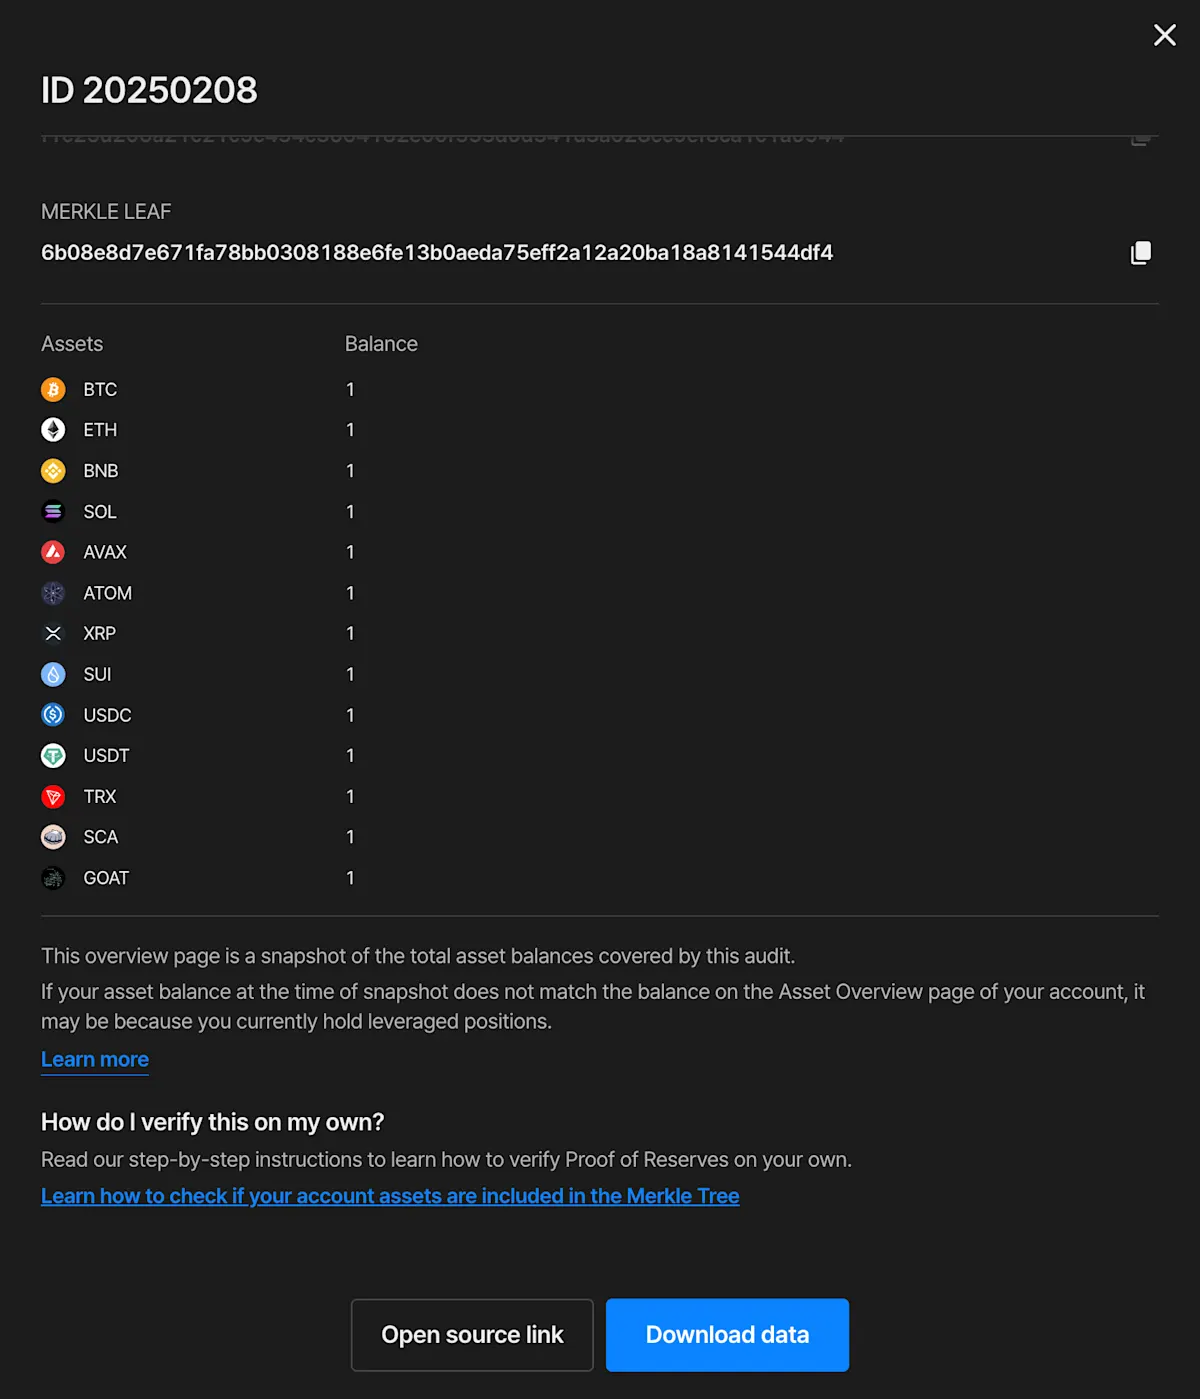Click the ETH coin icon
Screen dimensions: 1200x1399
(53, 430)
